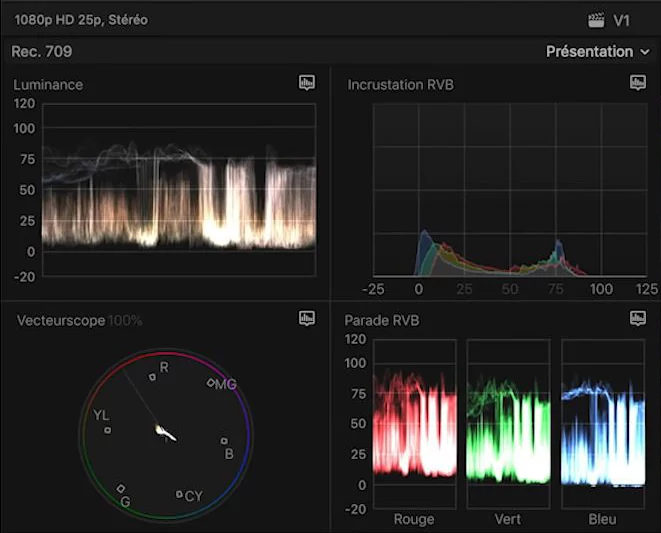Click the Parade RVB title

(382, 320)
